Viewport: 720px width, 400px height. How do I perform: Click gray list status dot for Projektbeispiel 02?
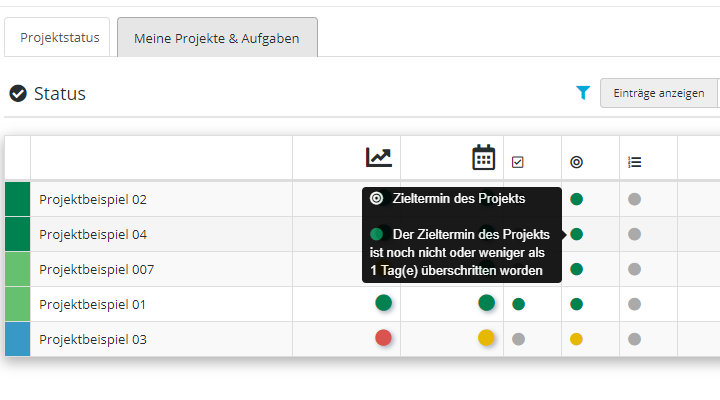tap(634, 199)
